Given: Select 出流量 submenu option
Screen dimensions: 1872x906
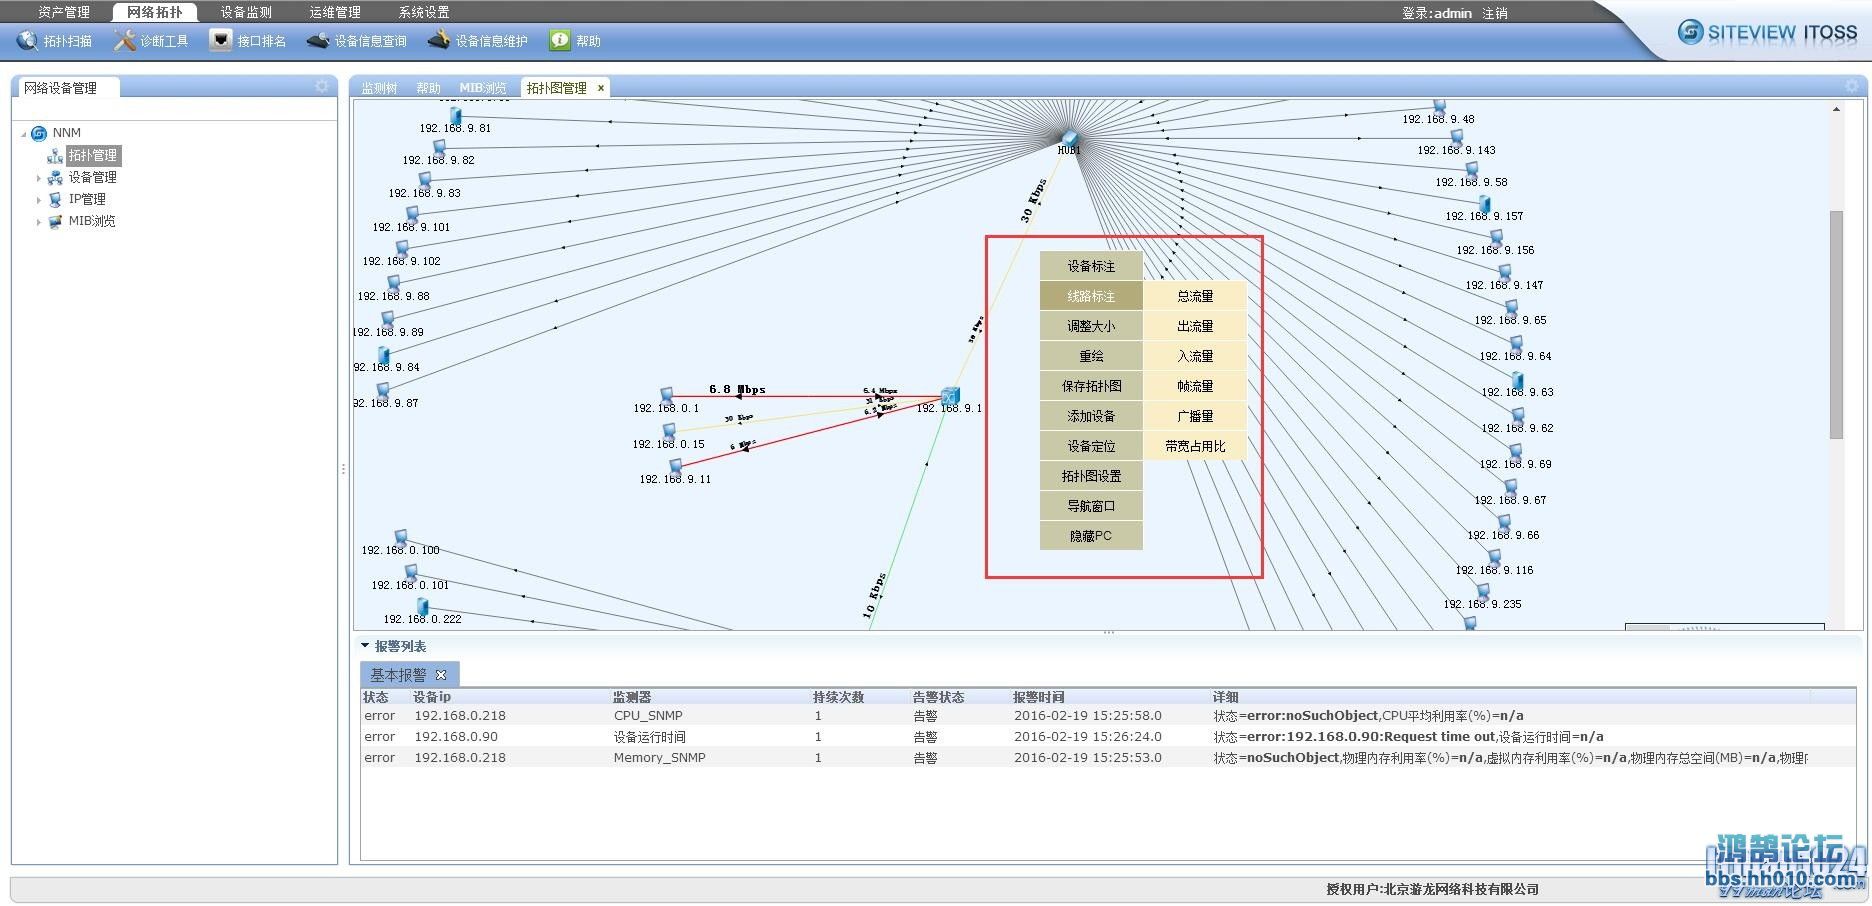Looking at the screenshot, I should (1195, 326).
